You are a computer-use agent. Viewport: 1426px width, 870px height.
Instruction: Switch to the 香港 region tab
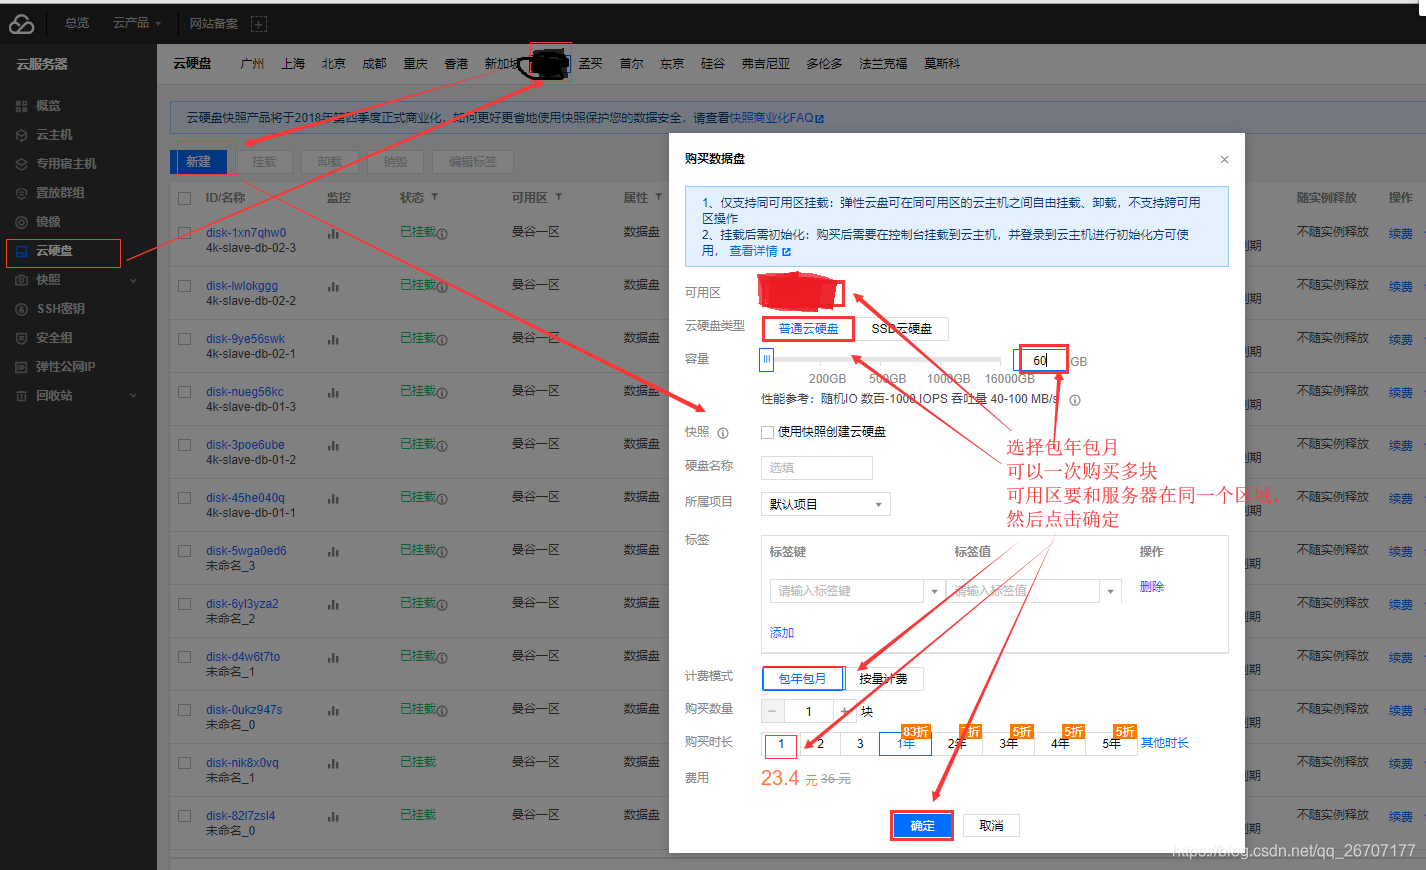click(x=456, y=63)
